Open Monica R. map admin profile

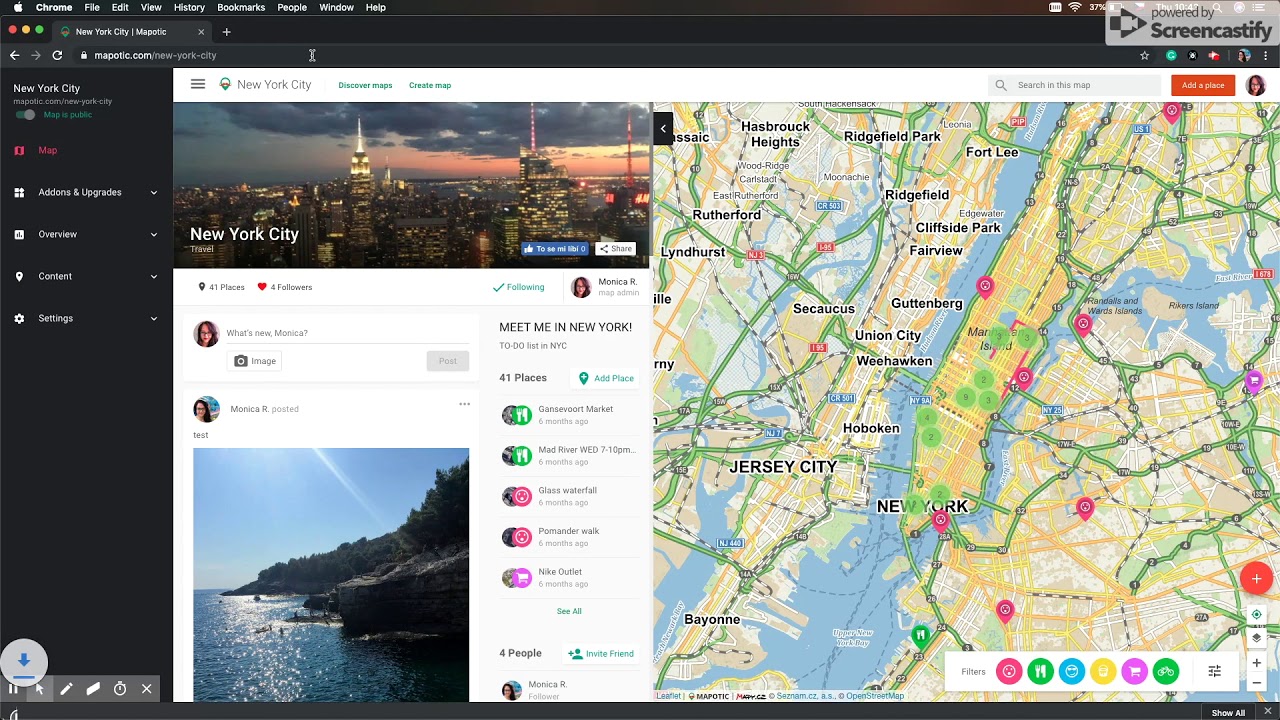[x=605, y=287]
